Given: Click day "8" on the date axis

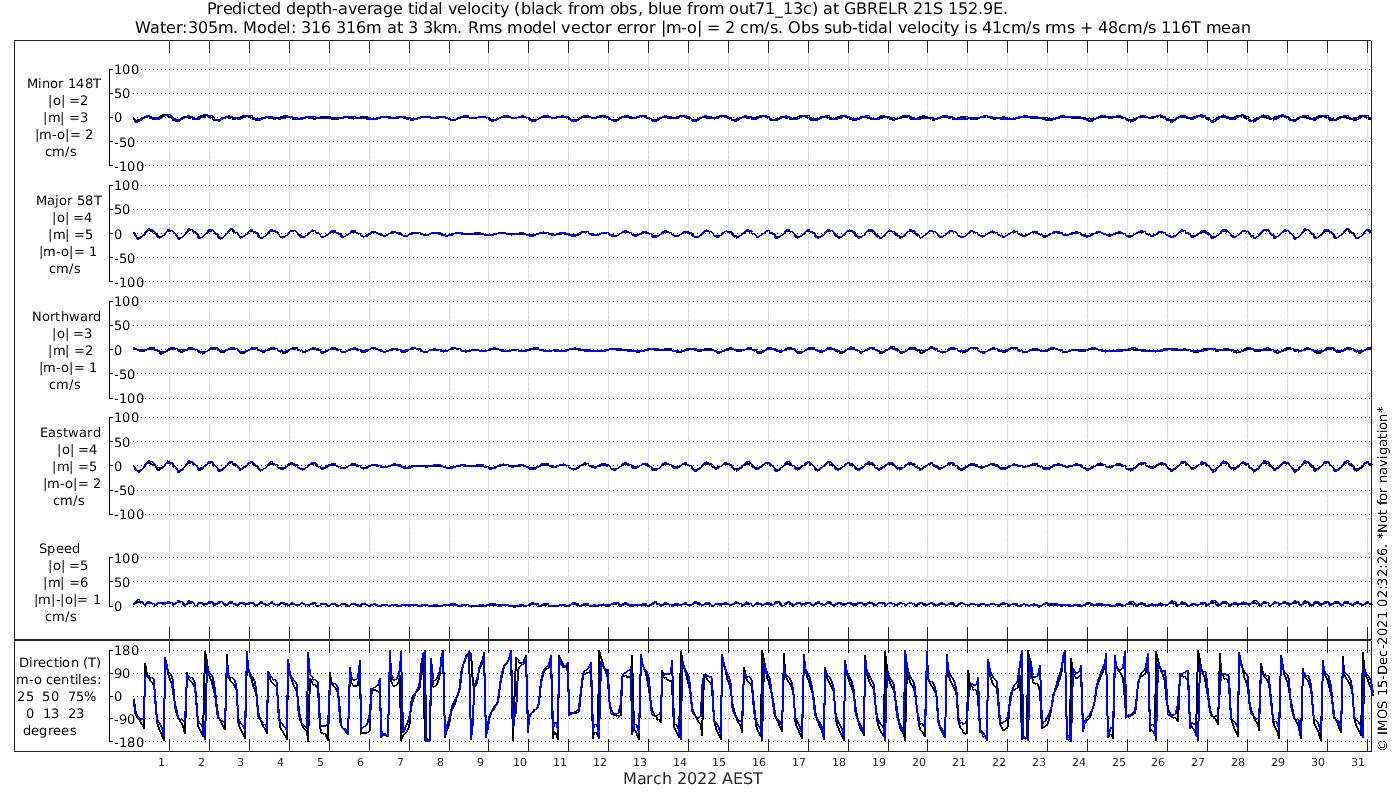Looking at the screenshot, I should click(x=440, y=762).
